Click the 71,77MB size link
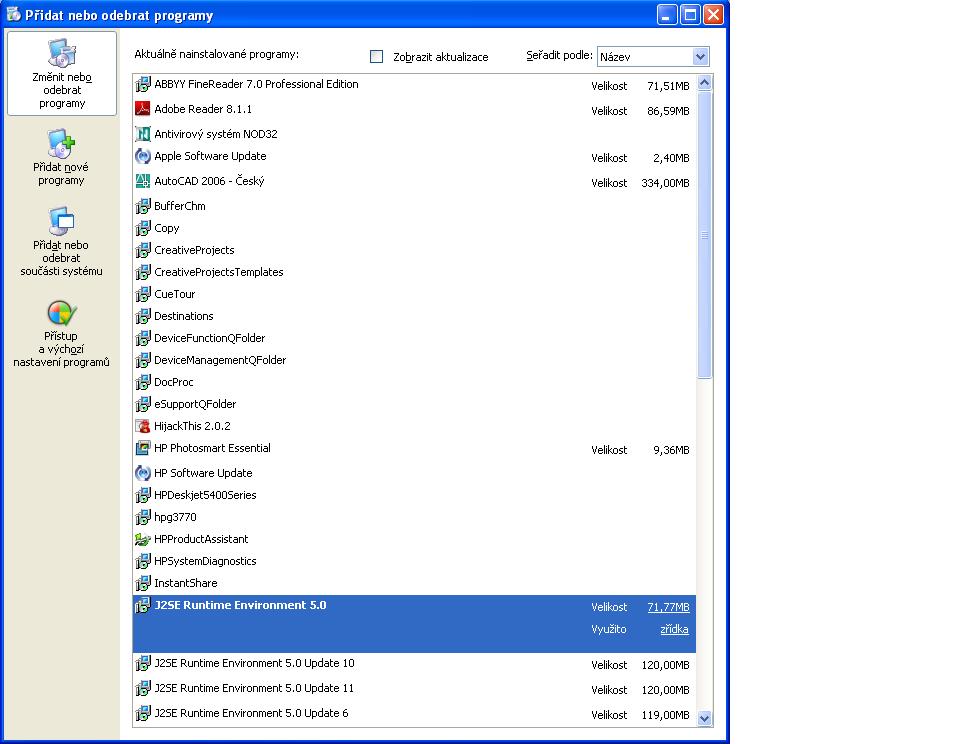Screen dimensions: 953x744 668,607
